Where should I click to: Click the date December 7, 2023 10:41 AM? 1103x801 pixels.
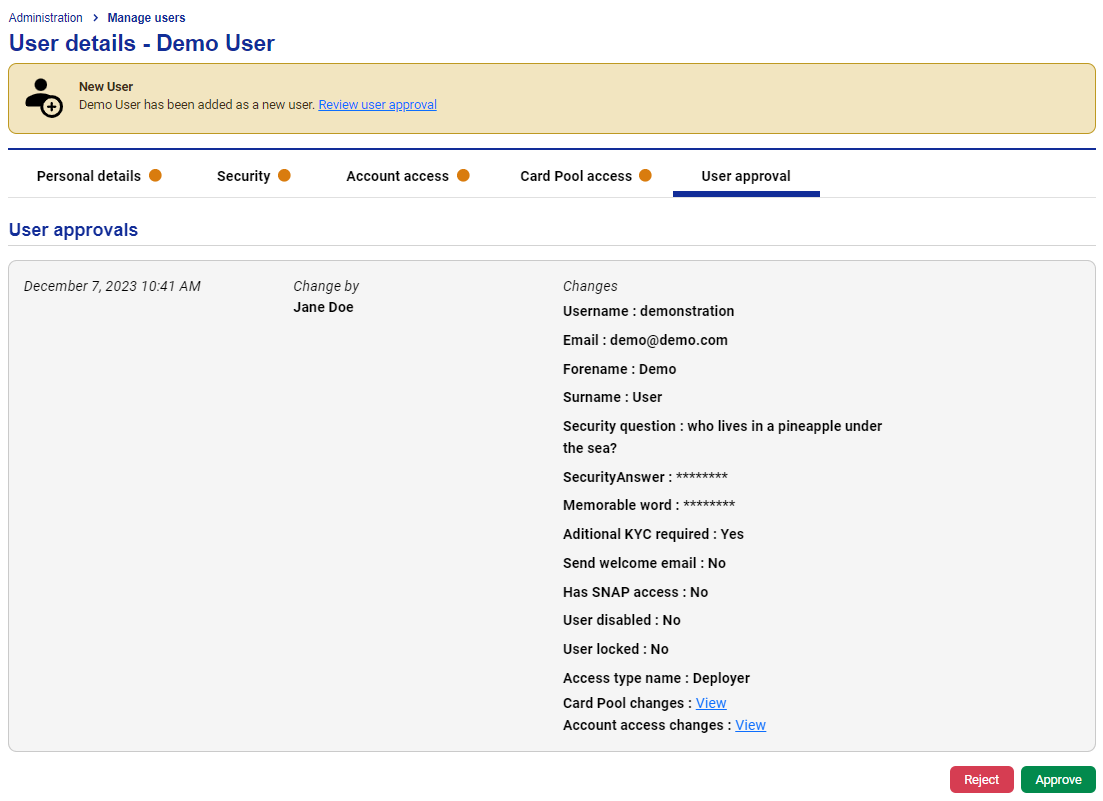click(x=113, y=286)
